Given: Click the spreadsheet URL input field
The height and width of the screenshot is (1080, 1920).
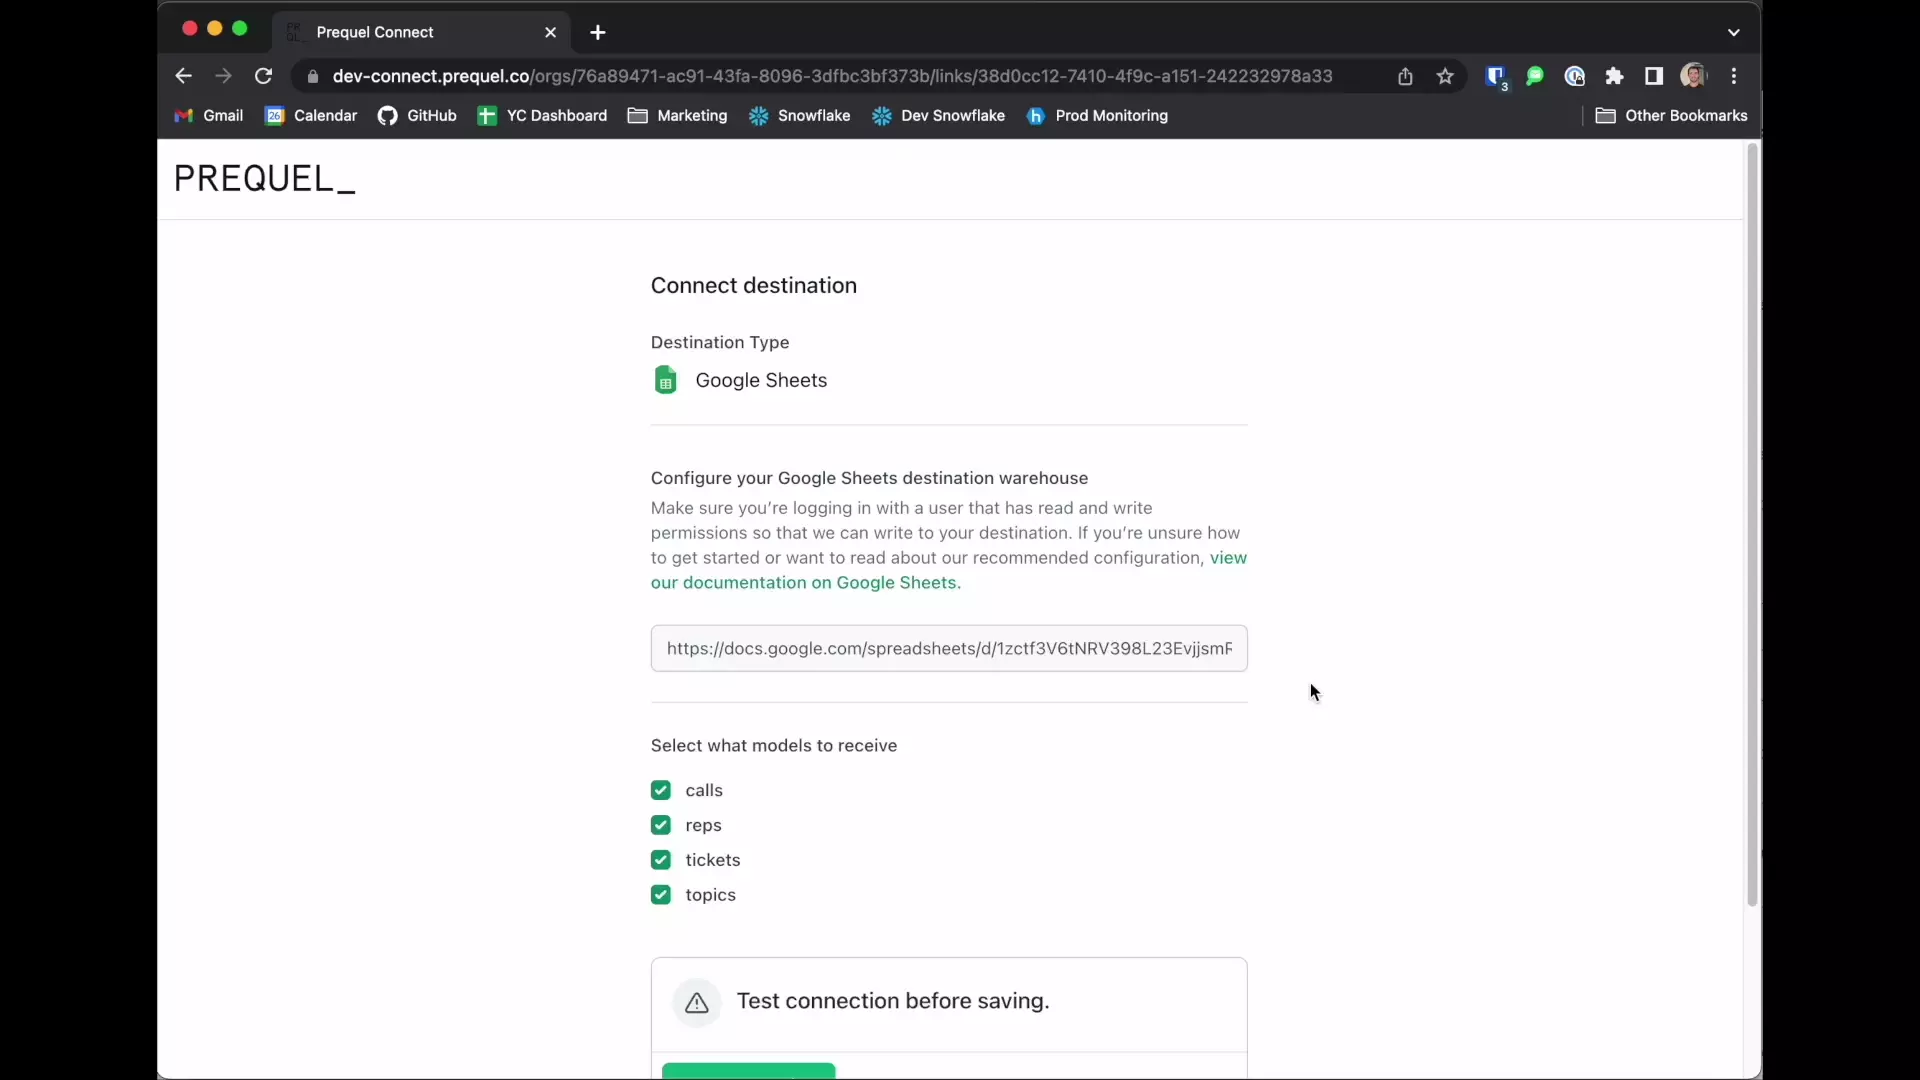Looking at the screenshot, I should (x=949, y=648).
